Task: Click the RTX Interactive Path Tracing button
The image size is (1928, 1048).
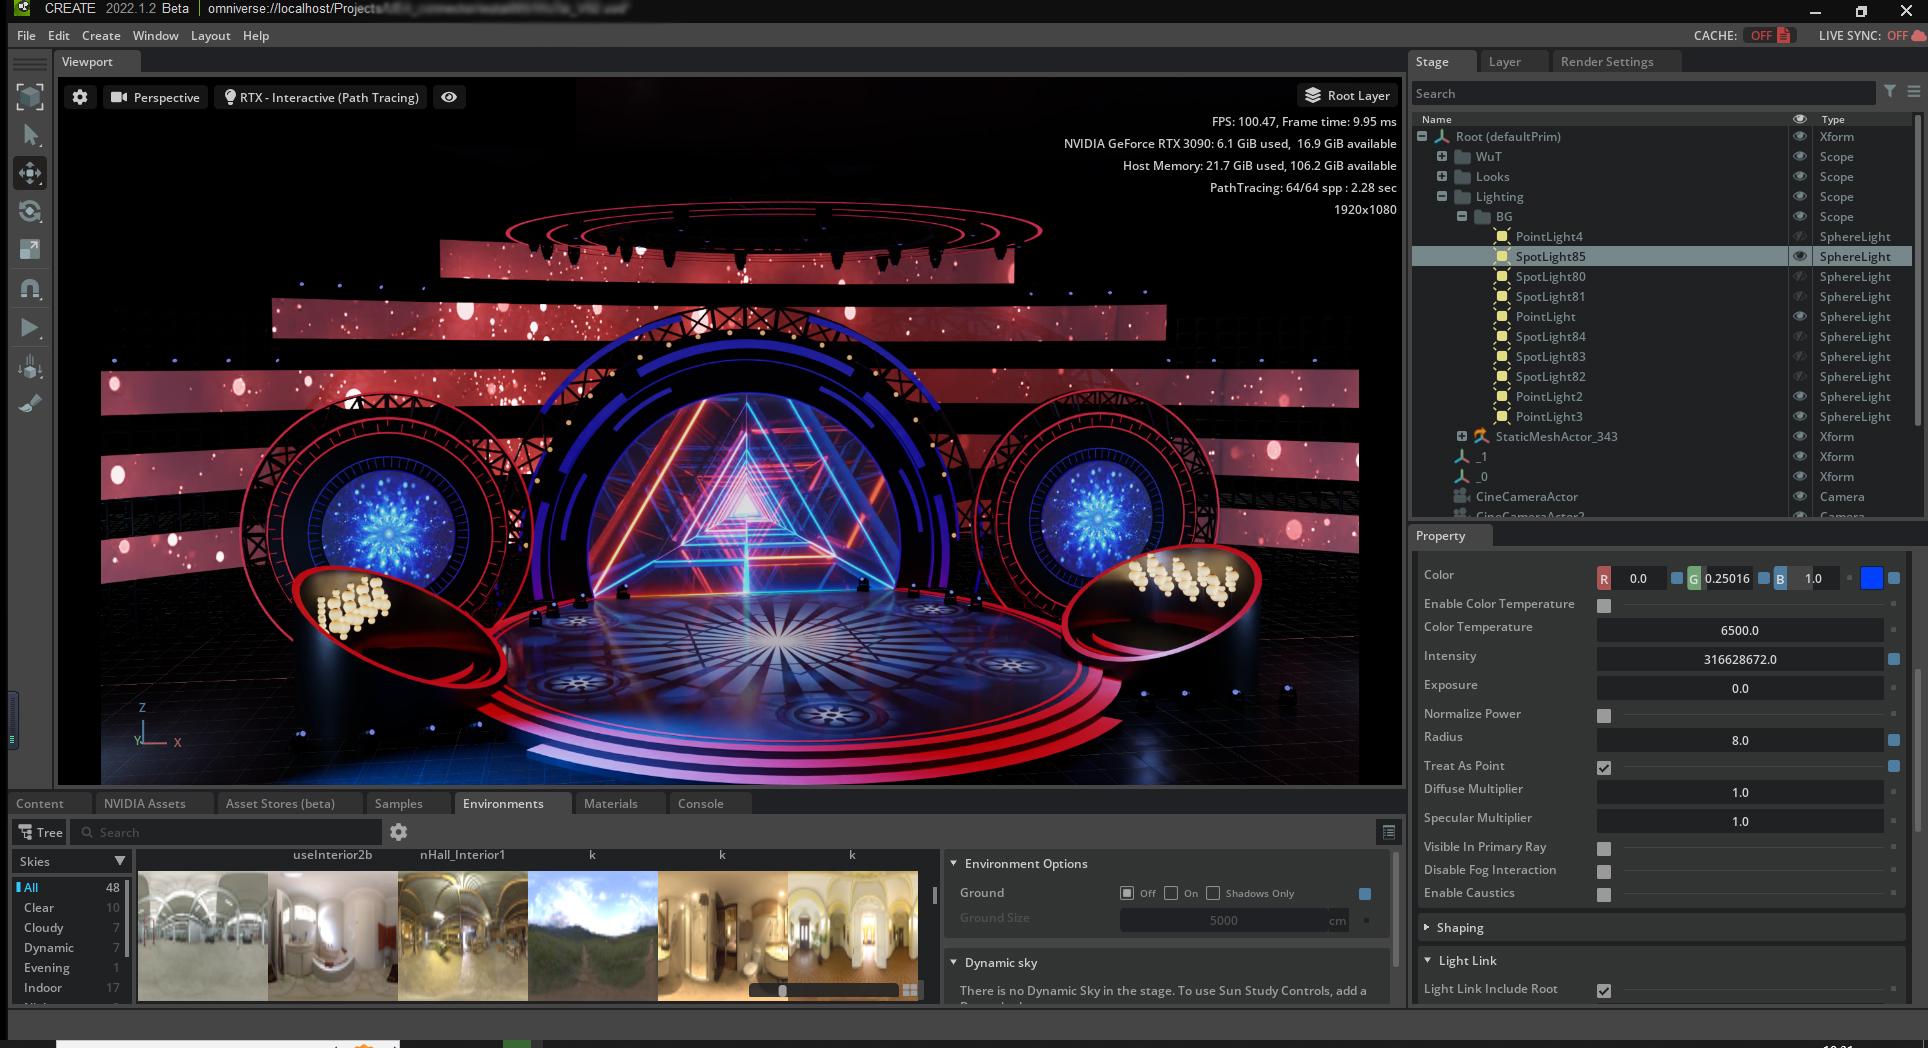Action: (321, 97)
